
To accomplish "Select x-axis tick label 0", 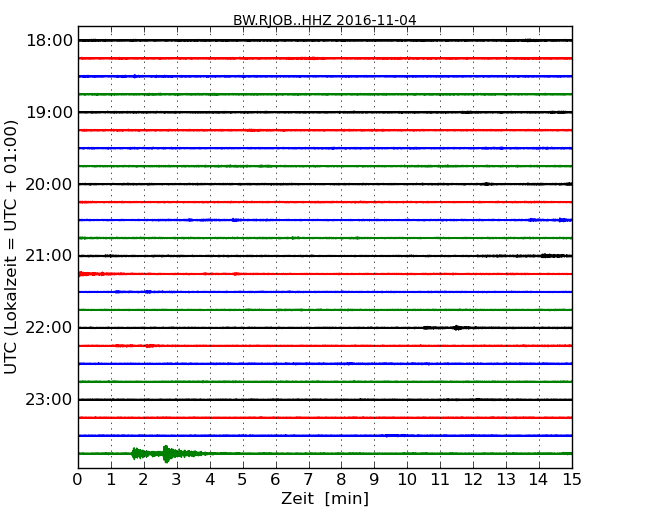I will click(78, 479).
